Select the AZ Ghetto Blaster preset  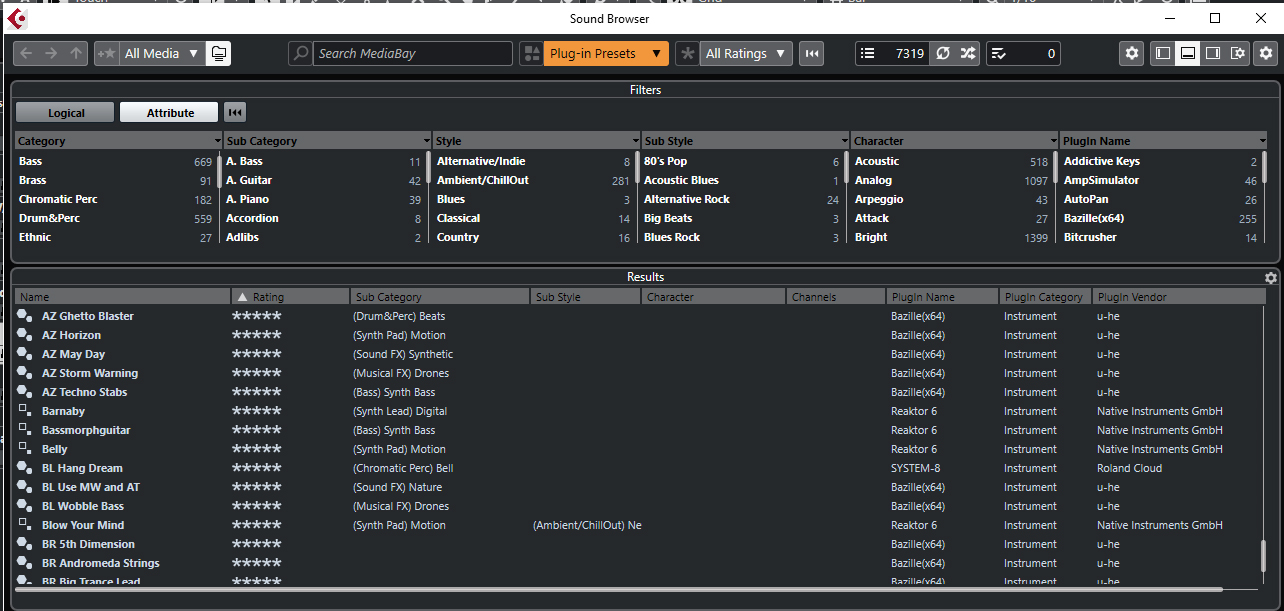coord(88,316)
